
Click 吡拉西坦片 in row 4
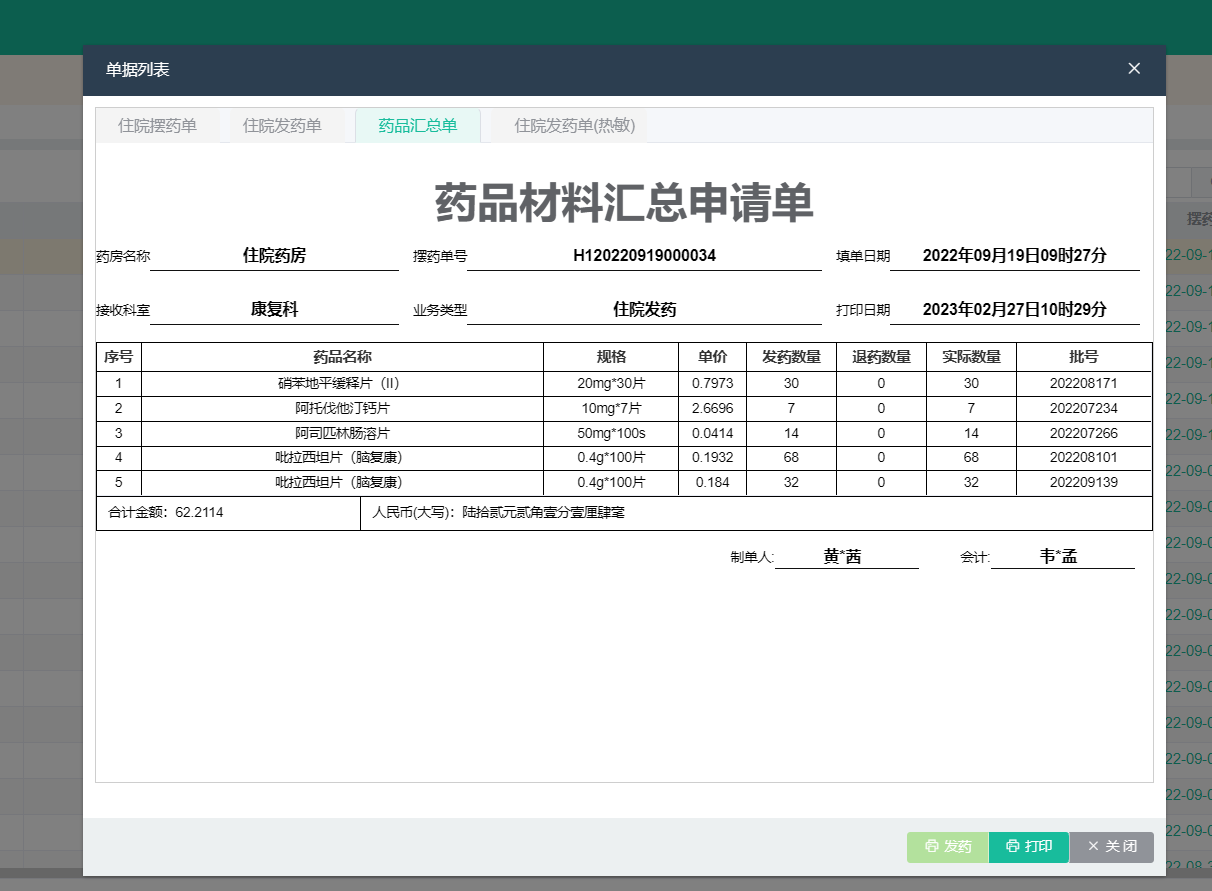coord(342,457)
